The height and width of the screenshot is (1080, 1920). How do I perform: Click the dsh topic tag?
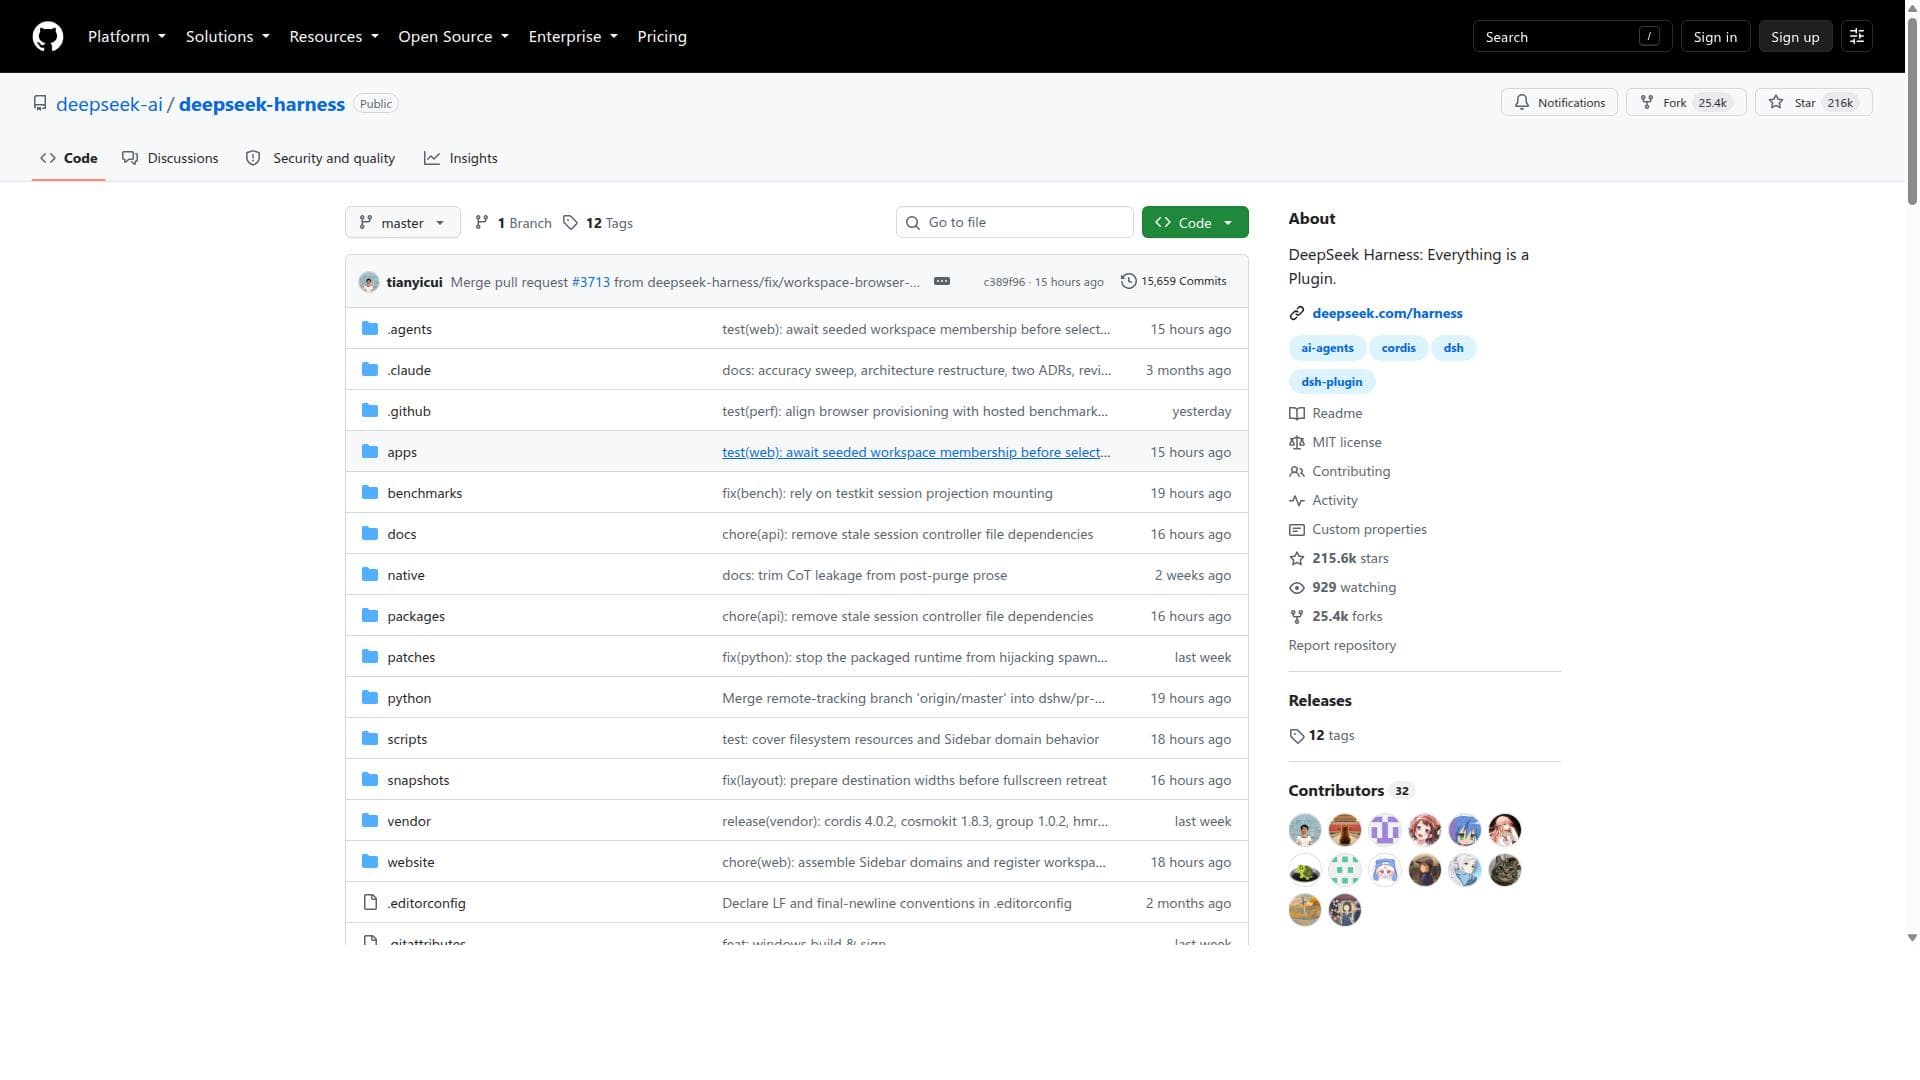[1453, 348]
